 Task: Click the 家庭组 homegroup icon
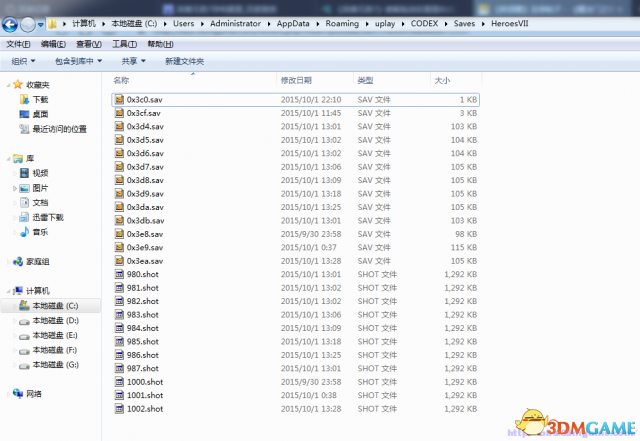coord(18,261)
